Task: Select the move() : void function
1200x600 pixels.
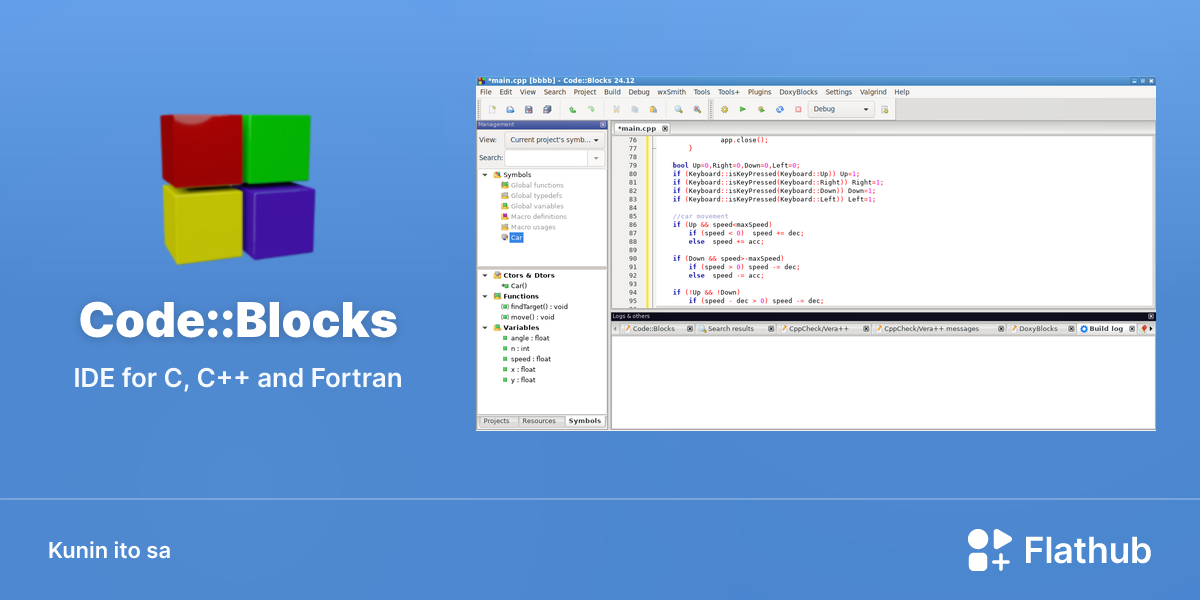Action: 533,317
